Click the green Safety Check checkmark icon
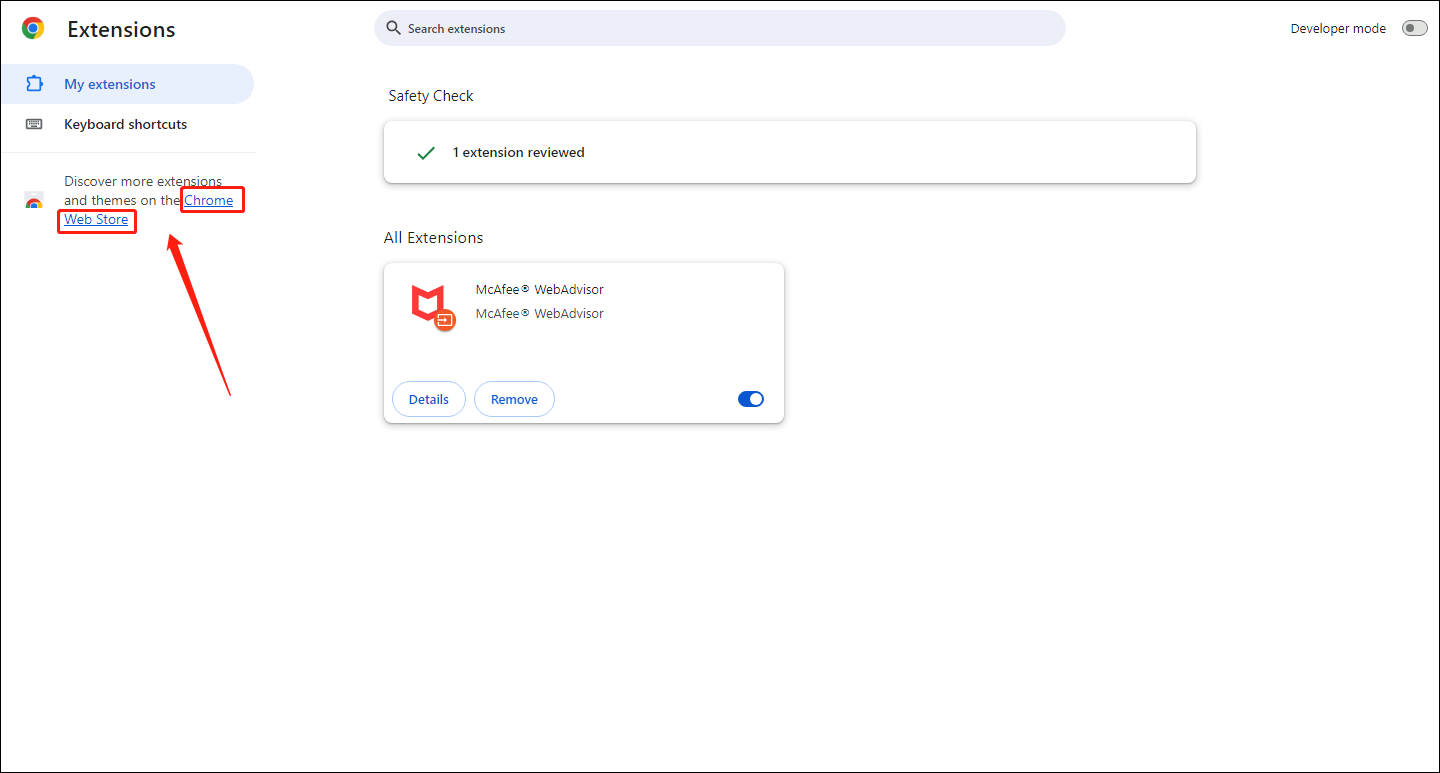 click(x=426, y=153)
